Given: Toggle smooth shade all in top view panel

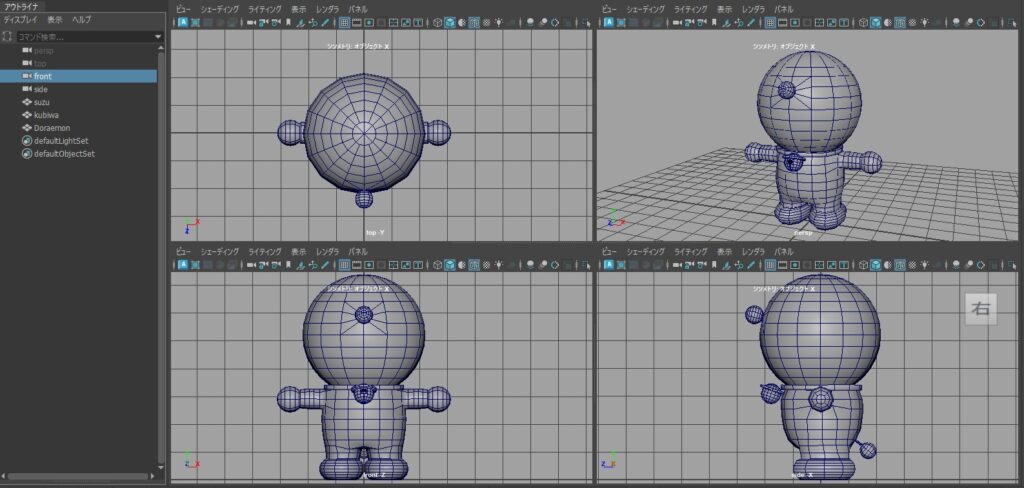Looking at the screenshot, I should click(x=449, y=22).
